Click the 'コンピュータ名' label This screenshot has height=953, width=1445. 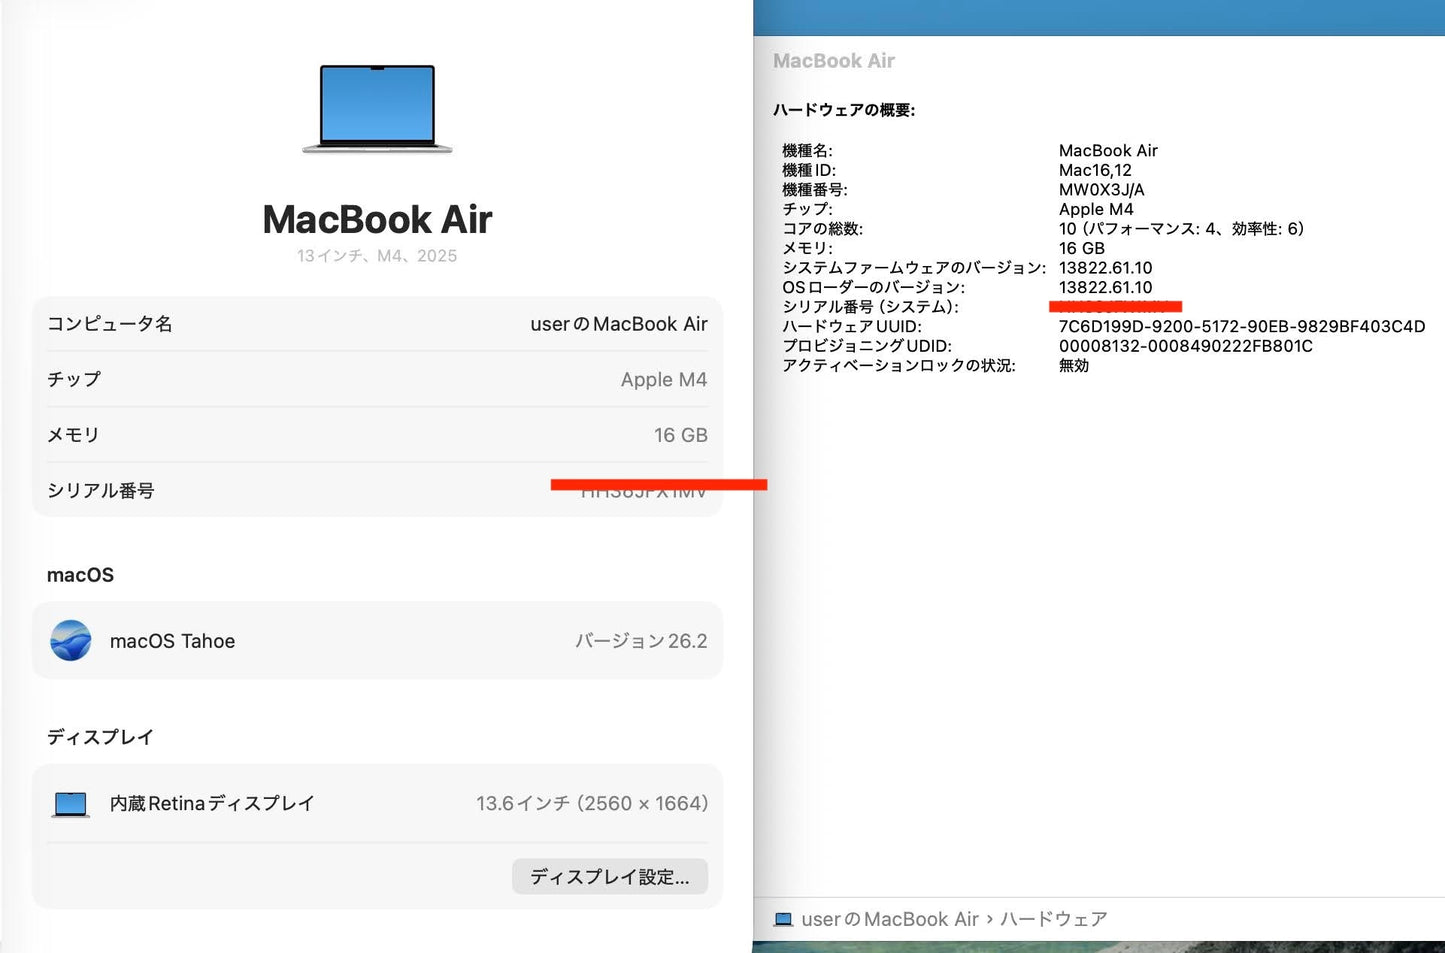click(x=110, y=324)
